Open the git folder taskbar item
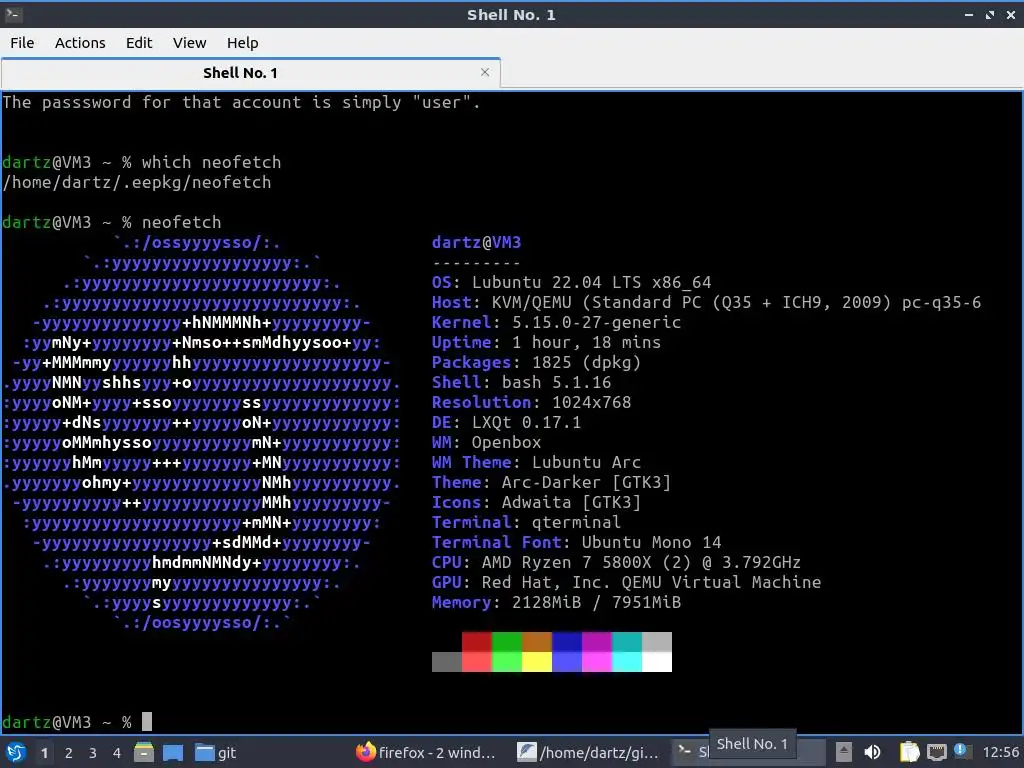The width and height of the screenshot is (1024, 768). click(216, 752)
